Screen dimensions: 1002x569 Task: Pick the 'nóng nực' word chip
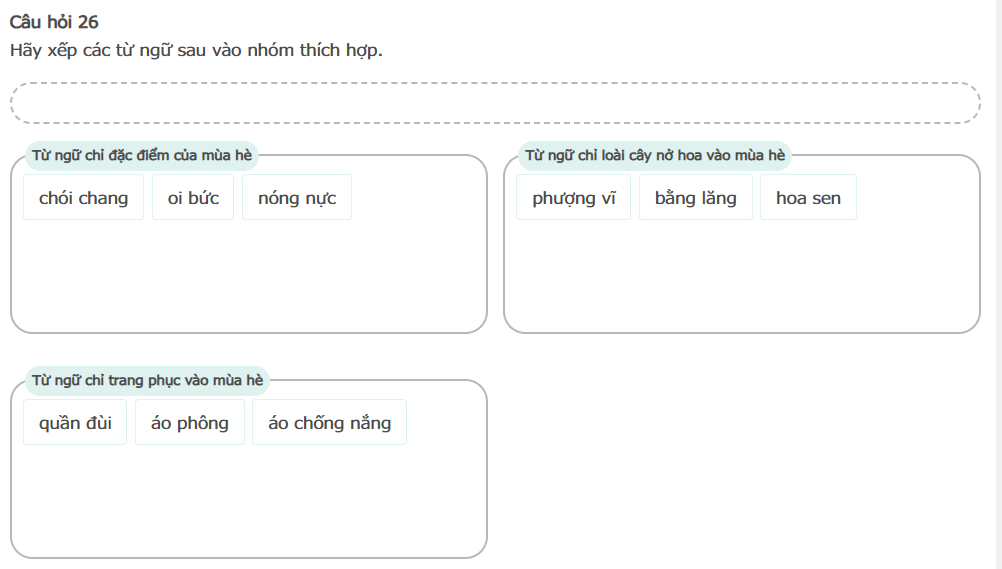pos(297,198)
